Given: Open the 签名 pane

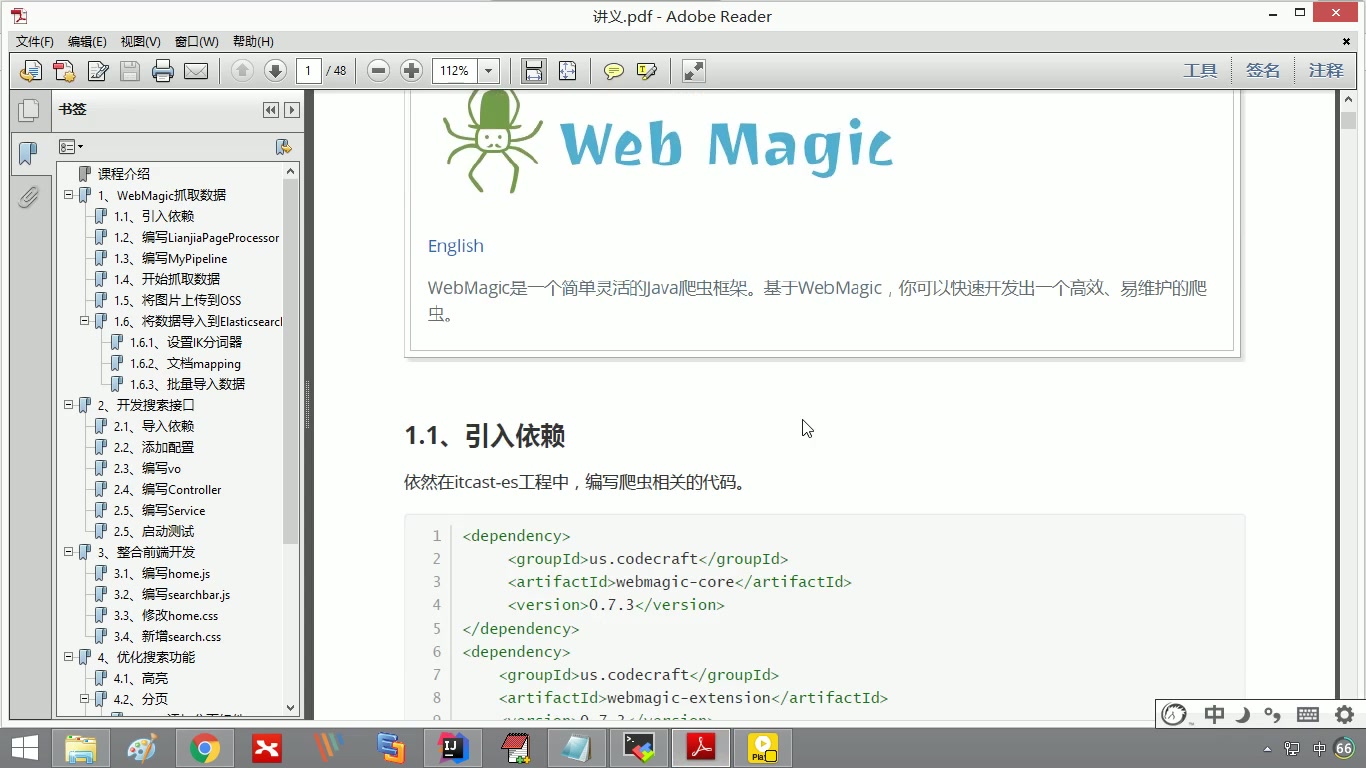Looking at the screenshot, I should coord(1263,71).
